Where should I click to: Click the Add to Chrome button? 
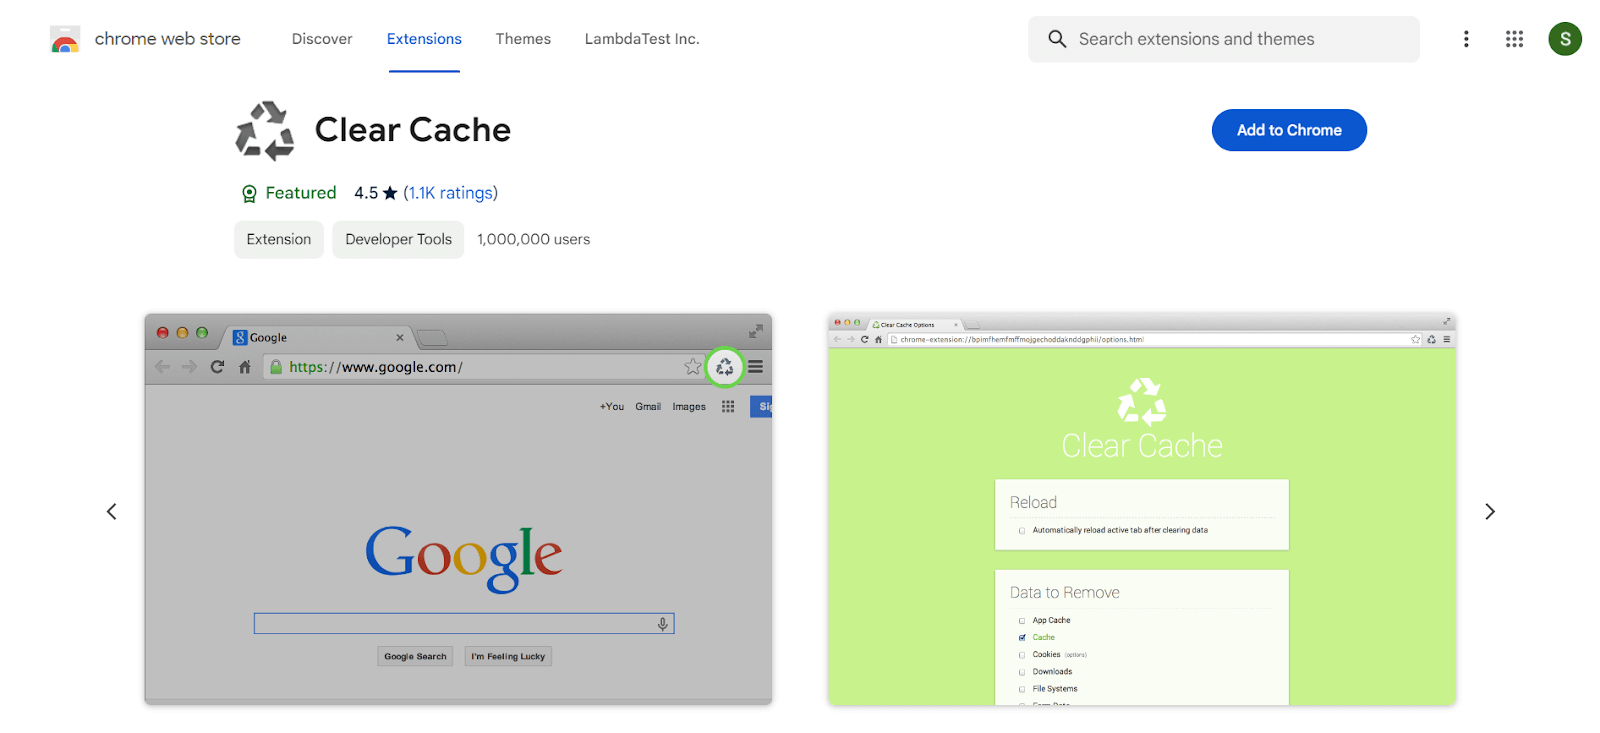pos(1289,130)
